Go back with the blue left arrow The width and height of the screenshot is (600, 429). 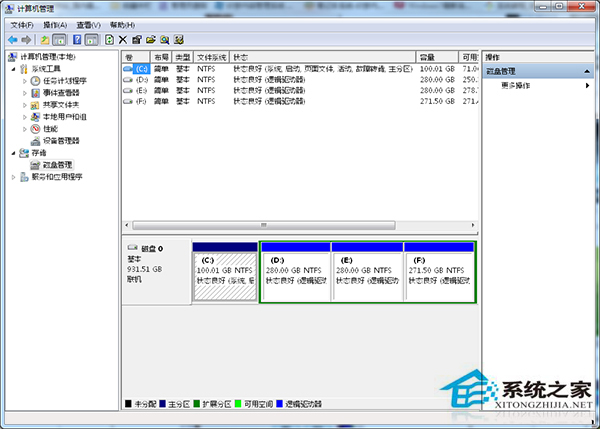click(13, 39)
